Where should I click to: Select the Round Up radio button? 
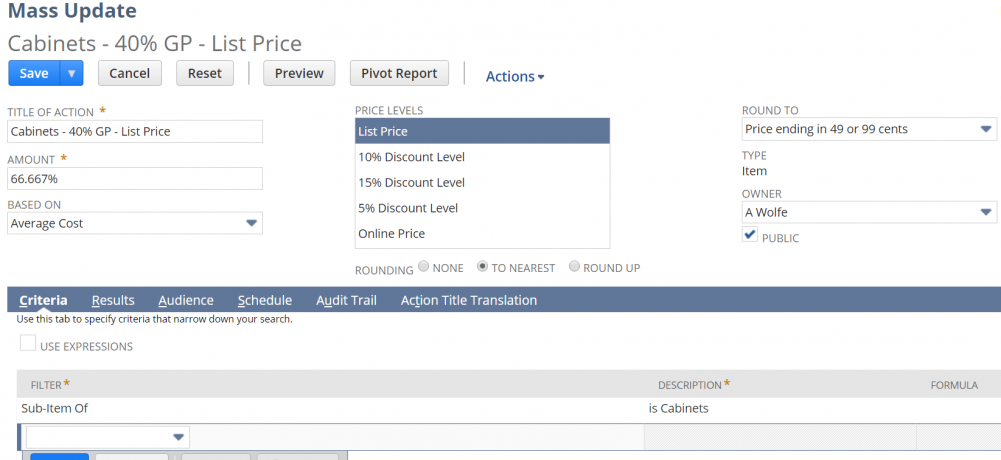[574, 267]
